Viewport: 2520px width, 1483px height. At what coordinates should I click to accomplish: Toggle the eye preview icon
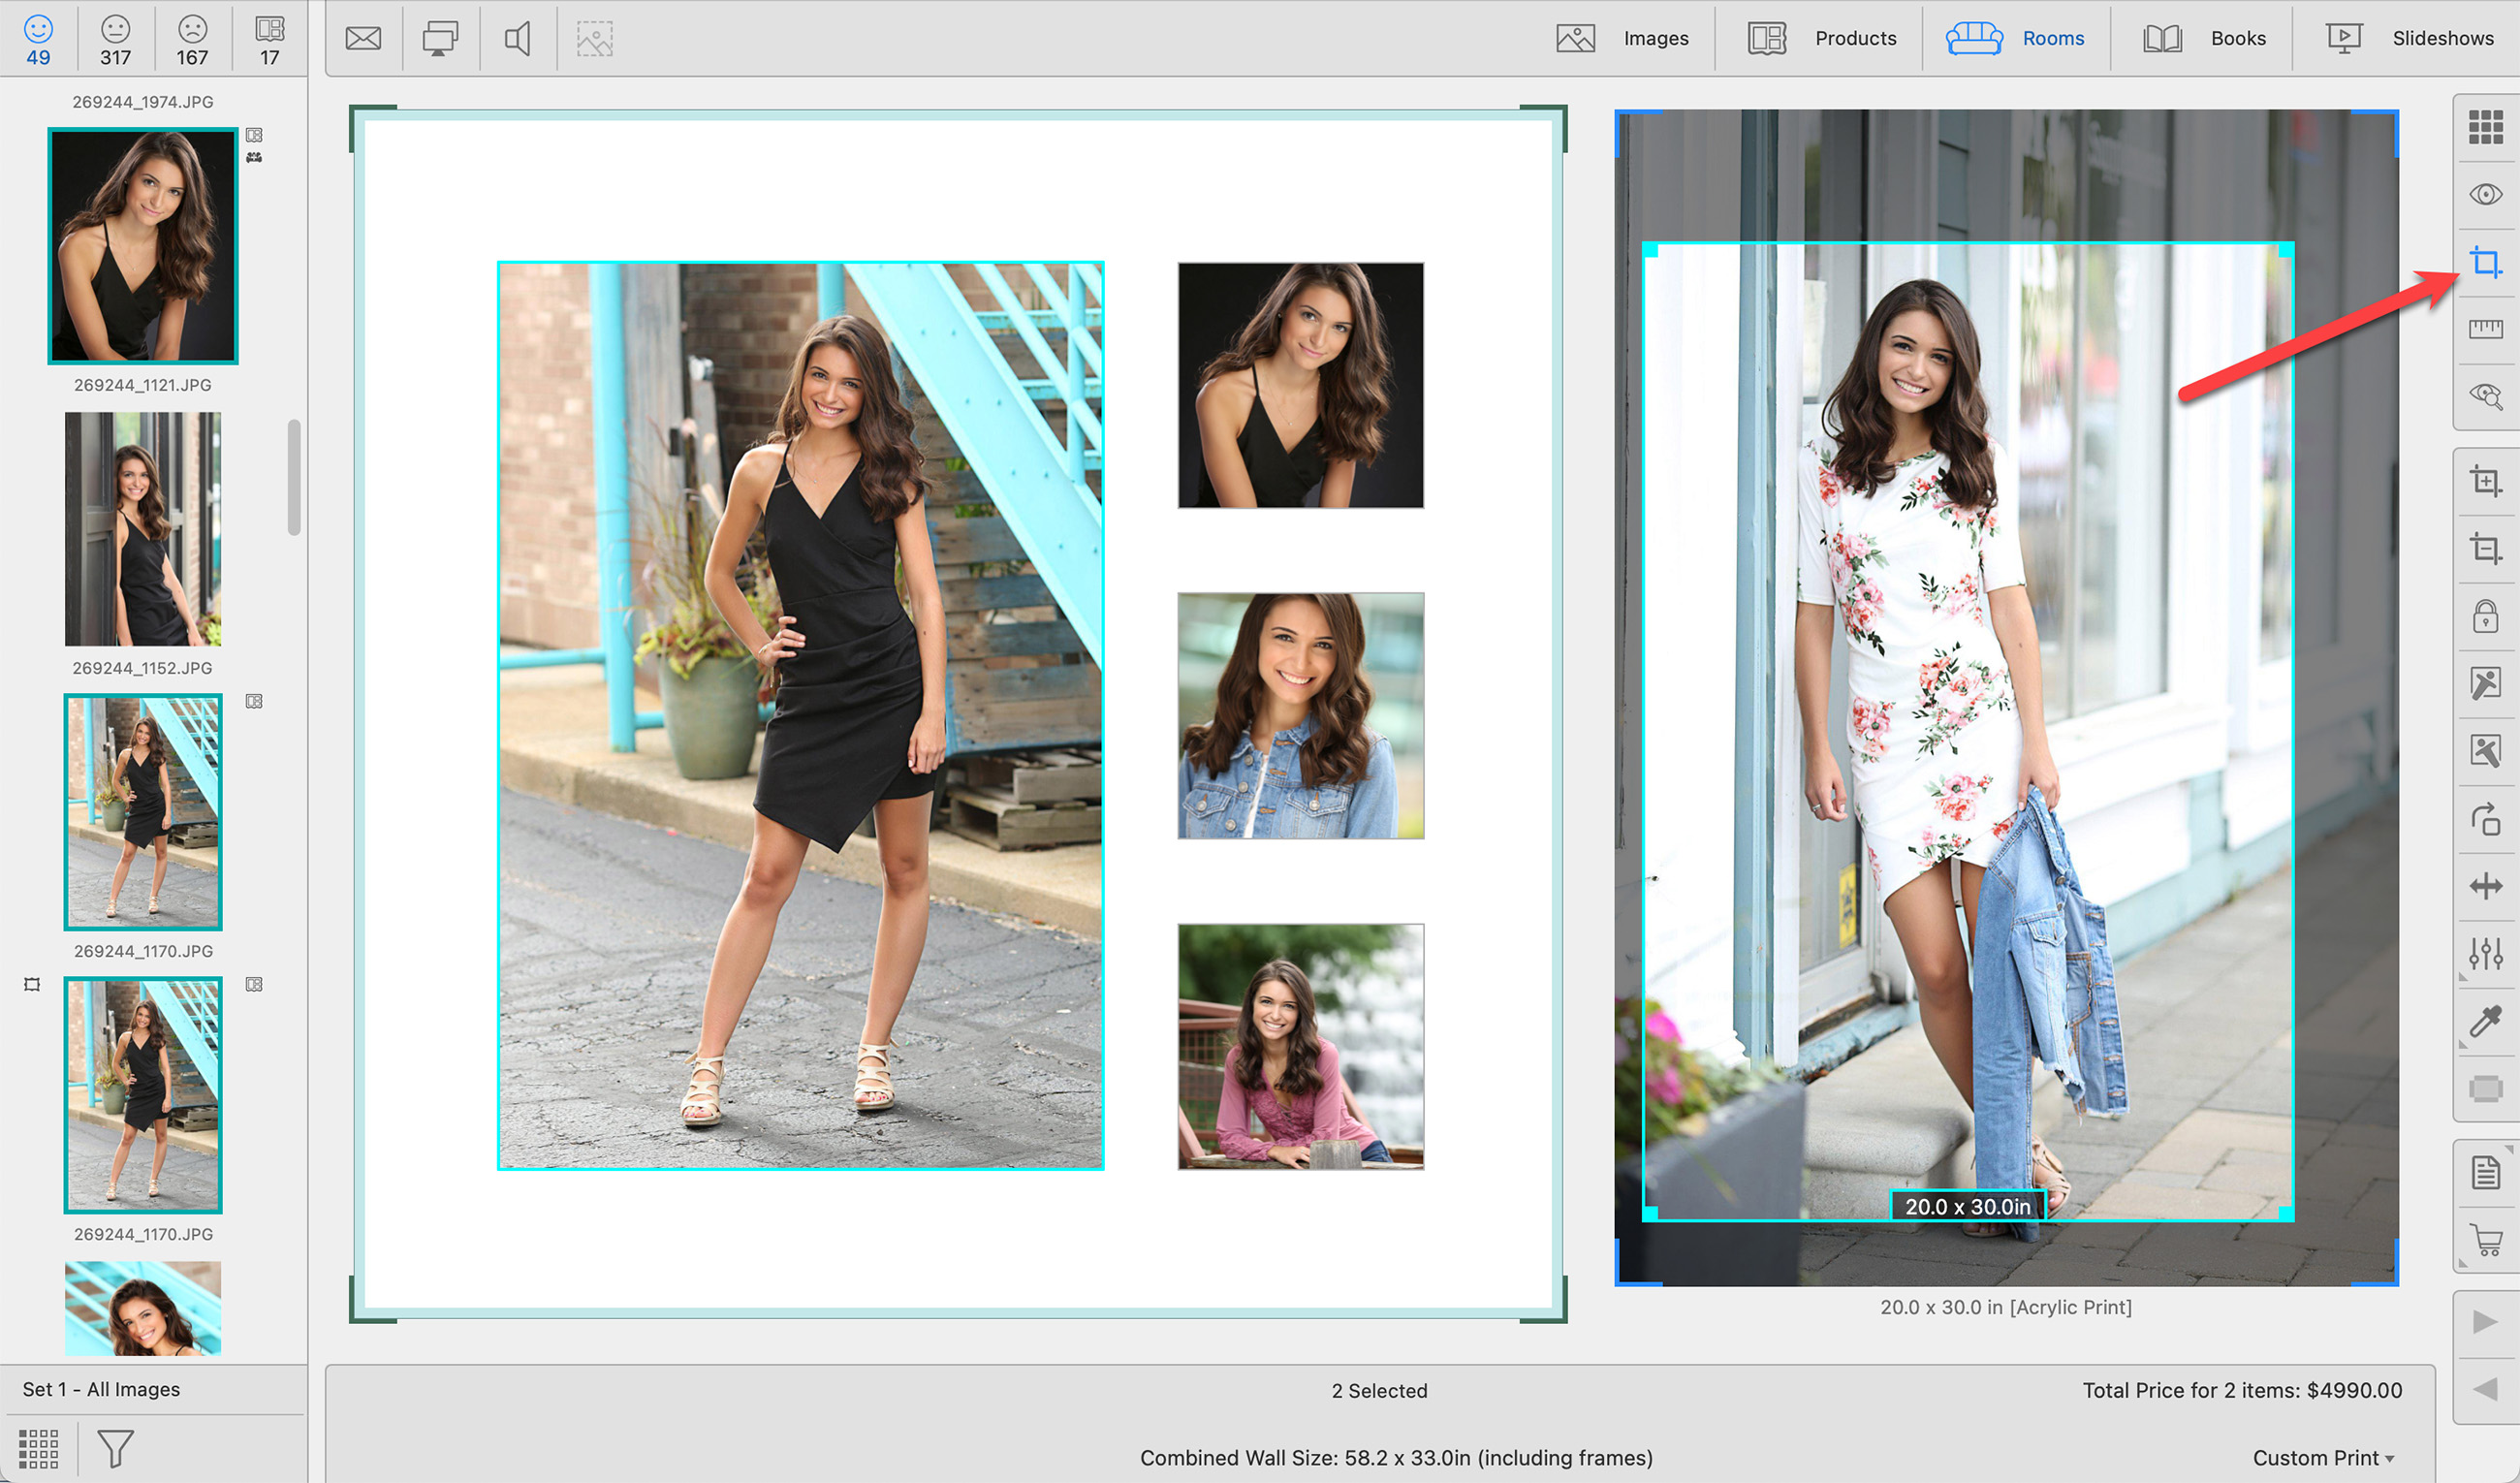point(2485,194)
